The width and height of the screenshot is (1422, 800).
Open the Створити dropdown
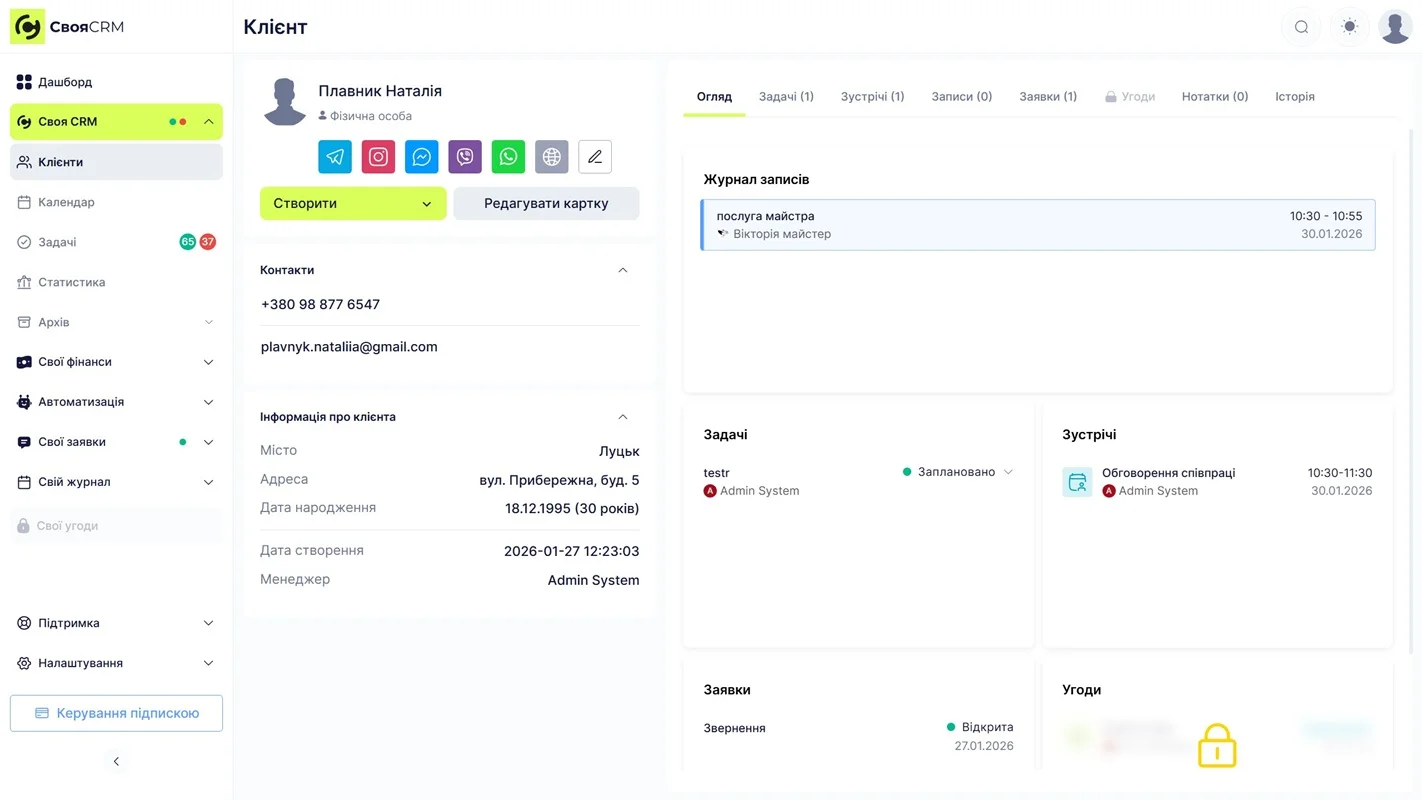click(x=352, y=203)
